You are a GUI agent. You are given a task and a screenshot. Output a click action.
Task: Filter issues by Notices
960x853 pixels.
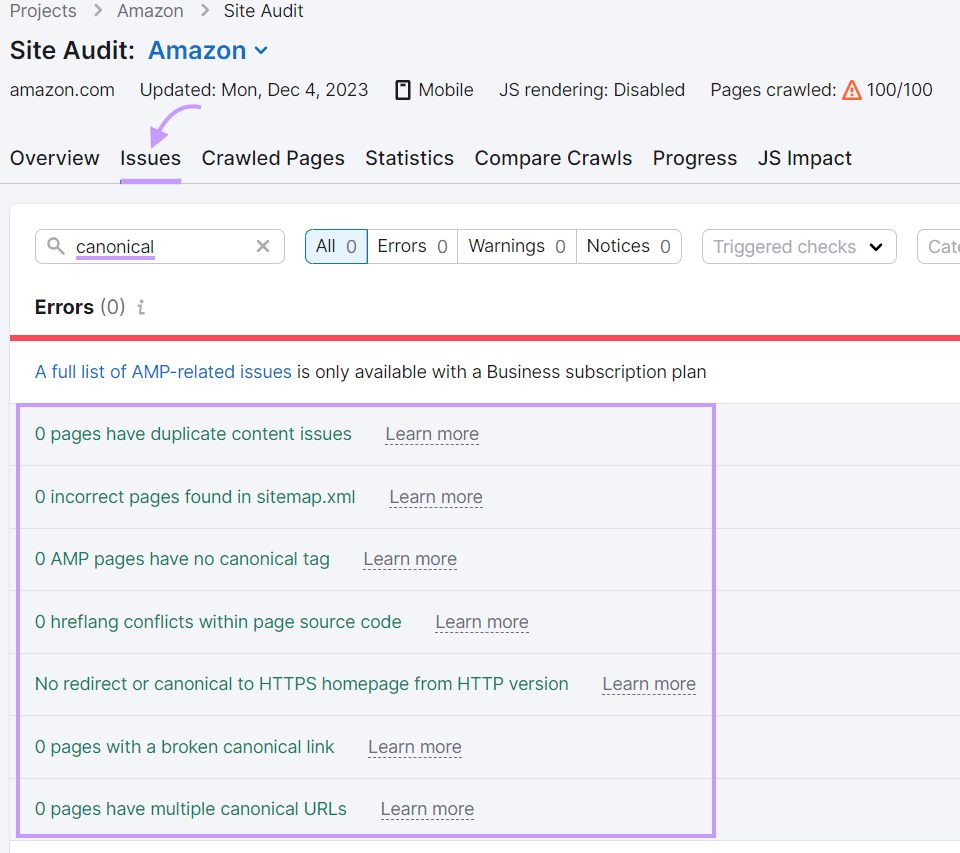(628, 246)
